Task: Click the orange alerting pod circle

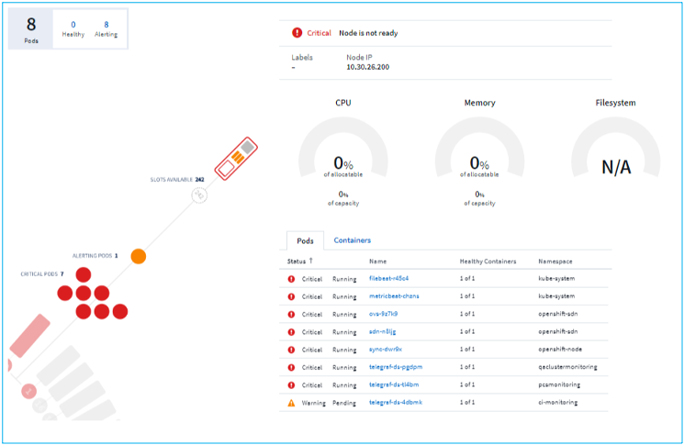Action: [x=138, y=256]
